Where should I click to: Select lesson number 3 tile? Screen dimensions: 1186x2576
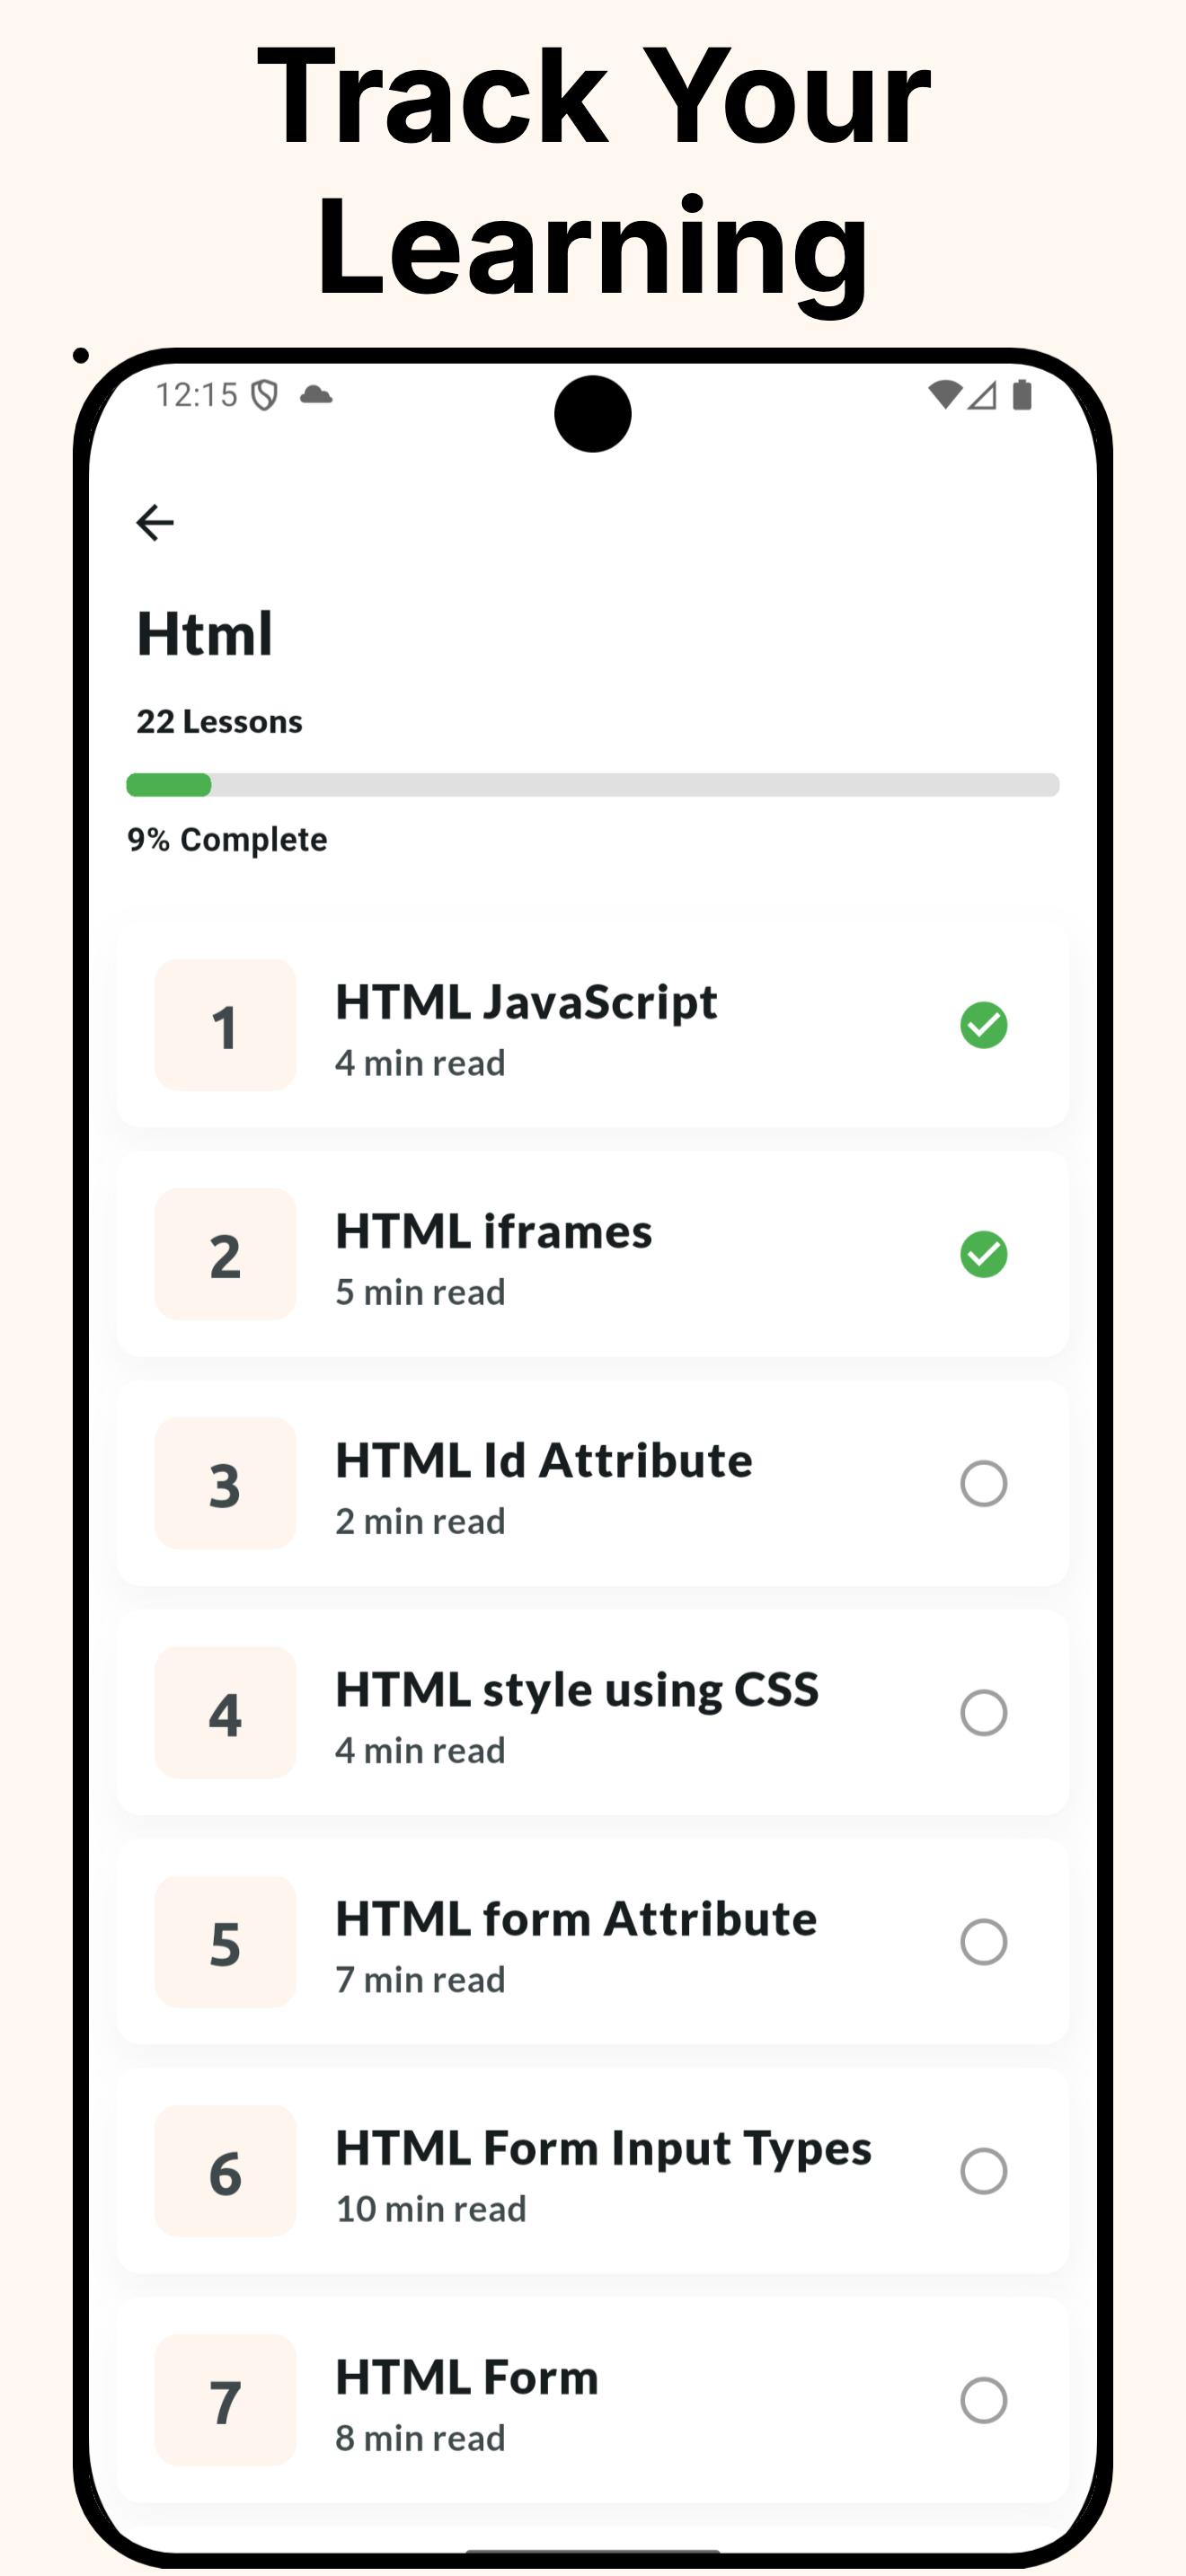pos(225,1483)
